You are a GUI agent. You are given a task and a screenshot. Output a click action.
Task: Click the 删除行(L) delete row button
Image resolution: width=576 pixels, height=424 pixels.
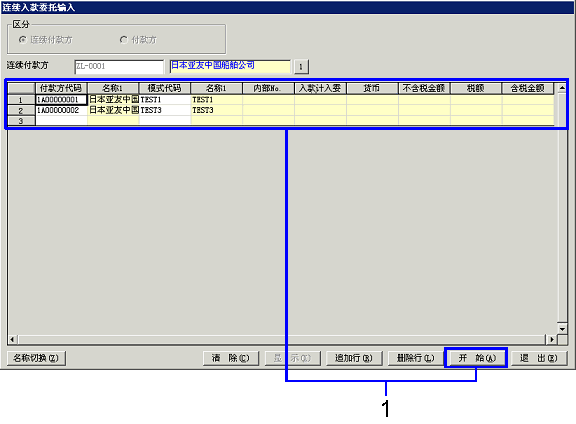(415, 358)
